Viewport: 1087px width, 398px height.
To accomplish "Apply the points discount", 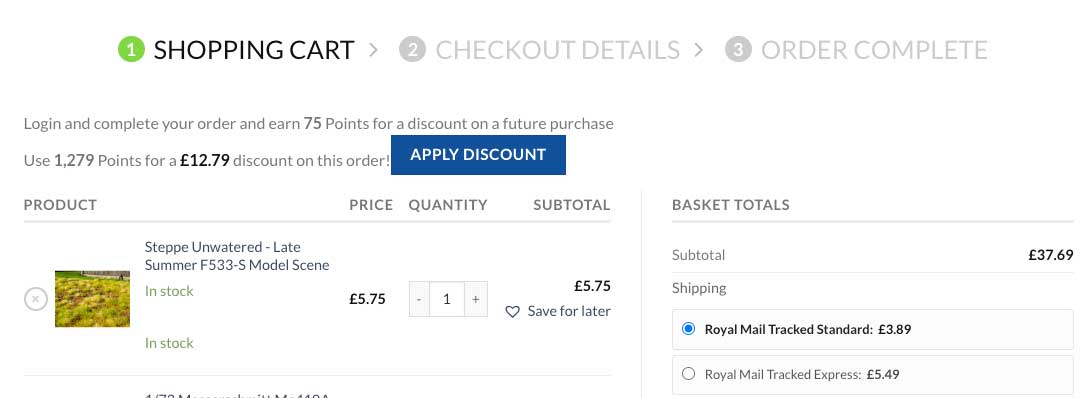I will (x=478, y=155).
